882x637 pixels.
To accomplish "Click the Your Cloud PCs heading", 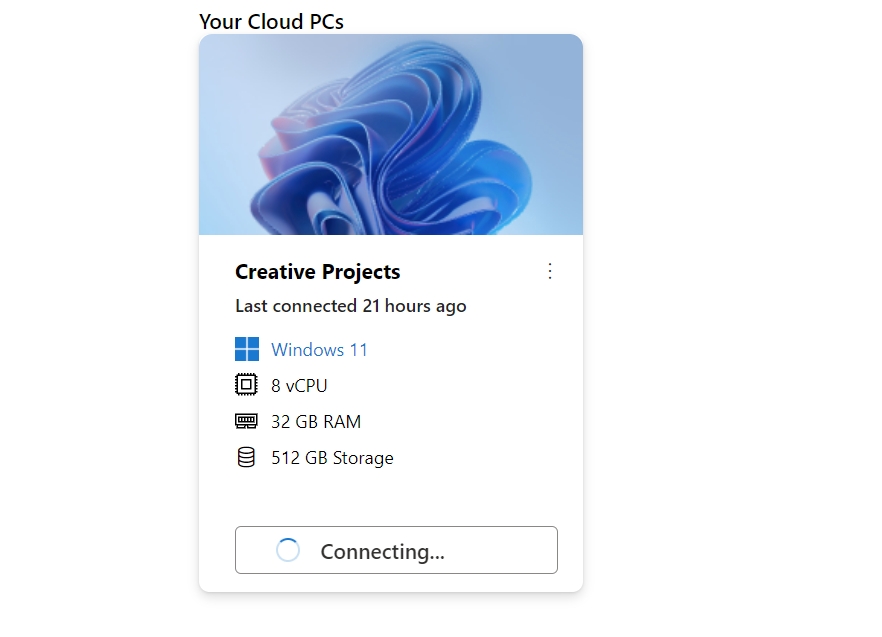I will tap(271, 21).
